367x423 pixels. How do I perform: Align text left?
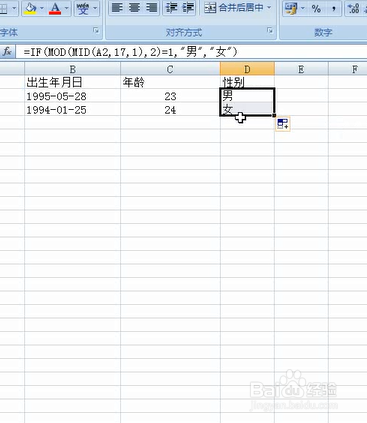(117, 8)
